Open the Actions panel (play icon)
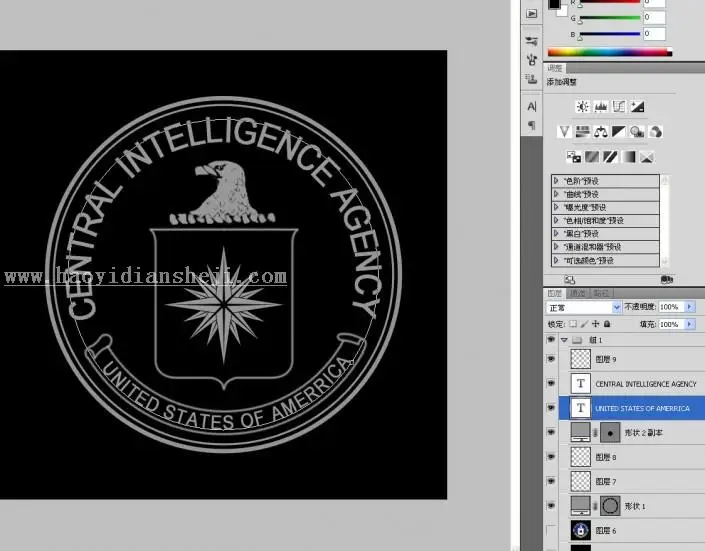 pos(531,13)
